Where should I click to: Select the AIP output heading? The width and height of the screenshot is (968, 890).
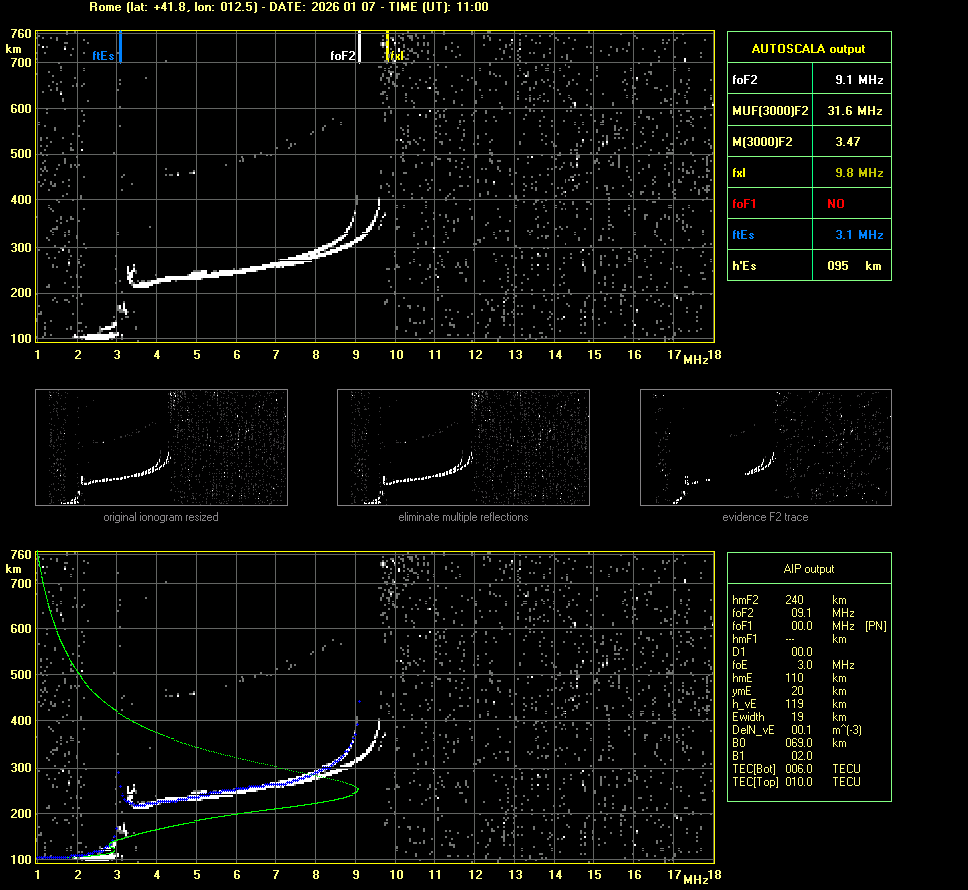click(808, 569)
